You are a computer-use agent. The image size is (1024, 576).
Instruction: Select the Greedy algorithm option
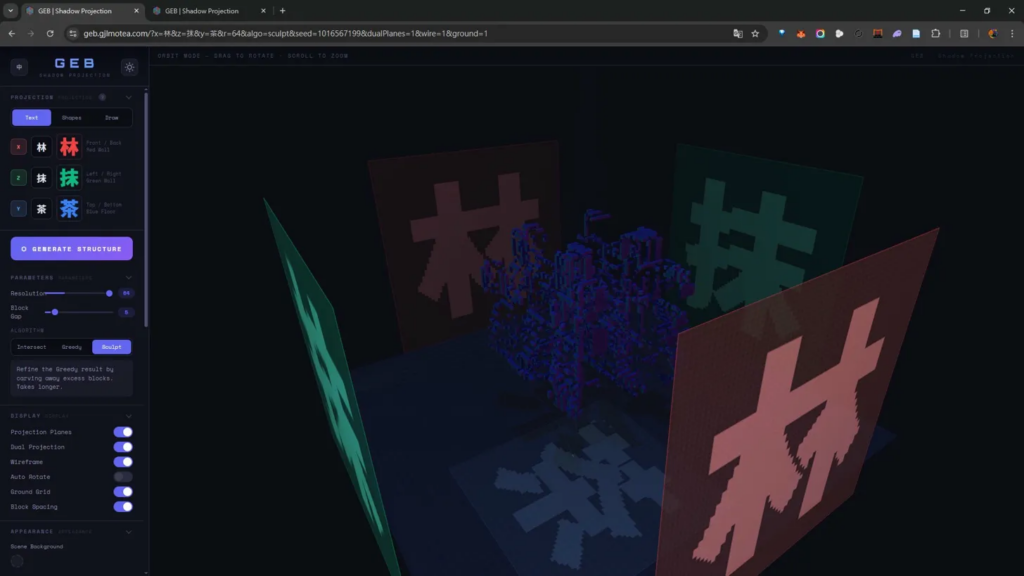71,347
